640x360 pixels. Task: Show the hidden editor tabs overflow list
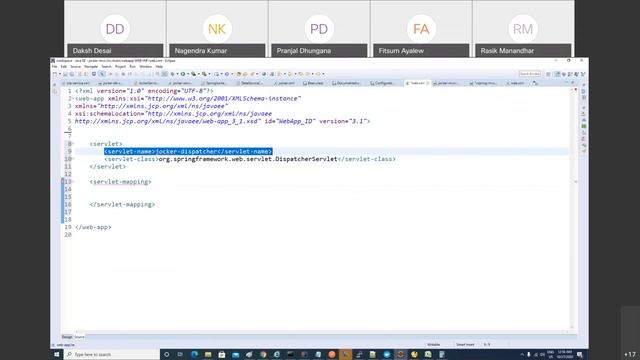click(536, 83)
